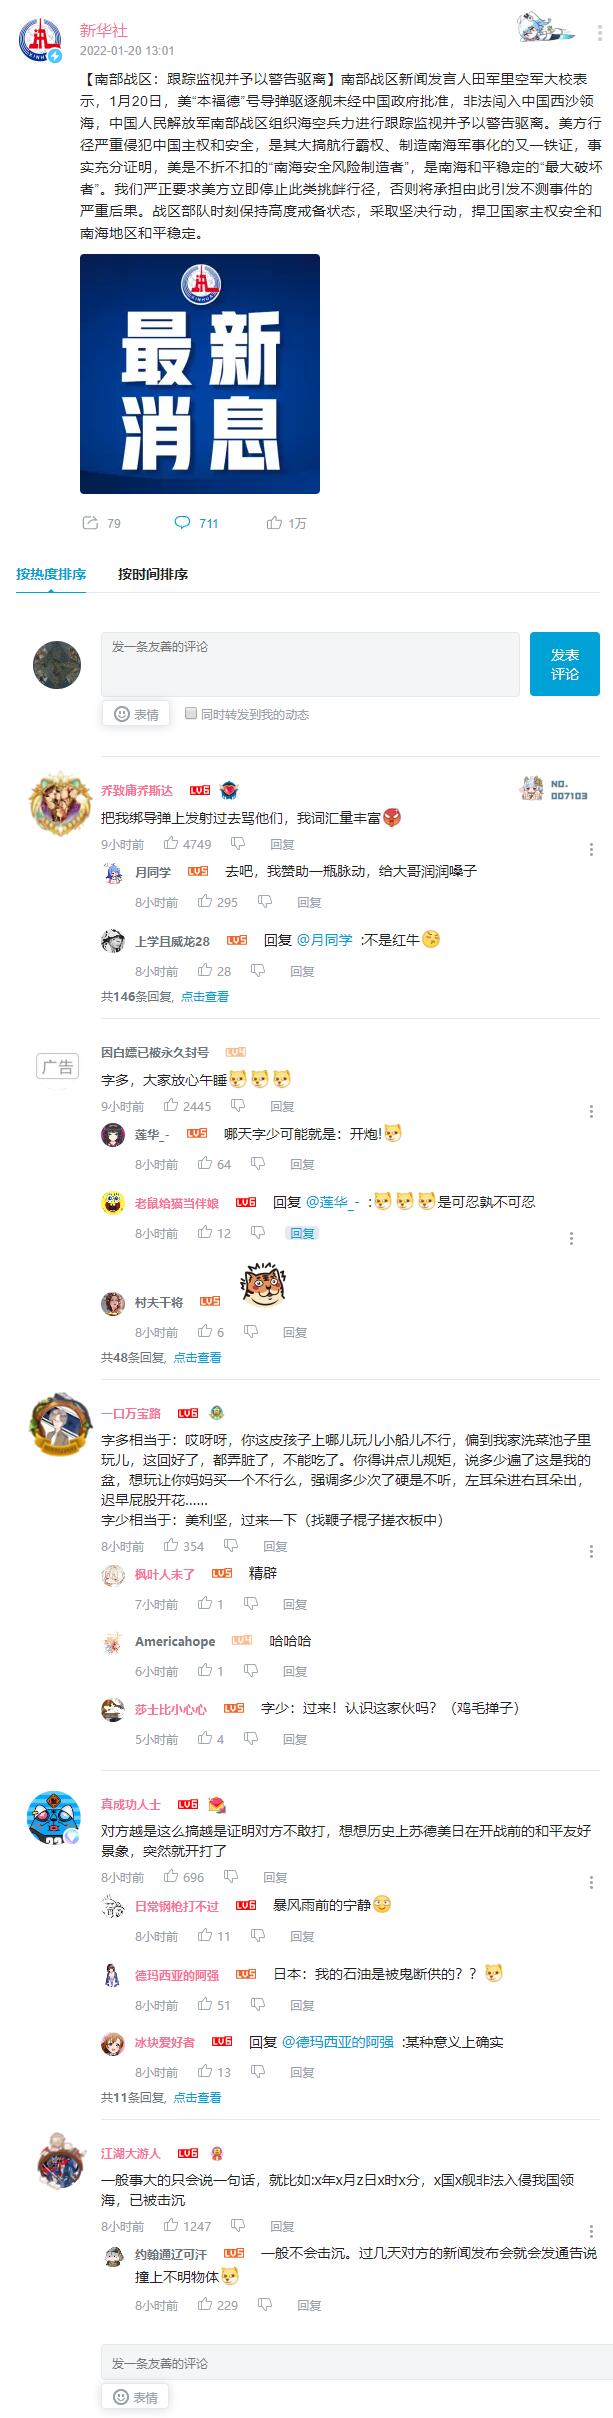Screen dimensions: 613x2418
Task: Open the 新华社 profile name link
Action: coord(104,30)
